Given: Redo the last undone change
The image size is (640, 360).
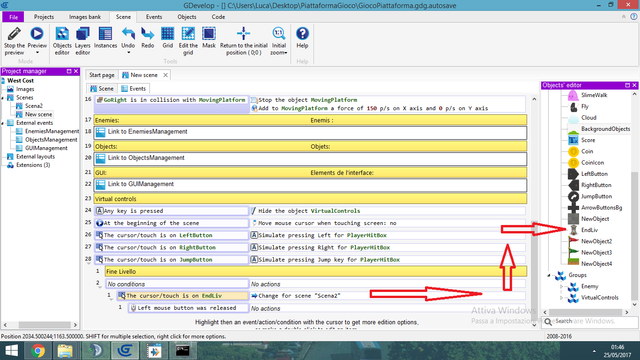Looking at the screenshot, I should pos(147,38).
